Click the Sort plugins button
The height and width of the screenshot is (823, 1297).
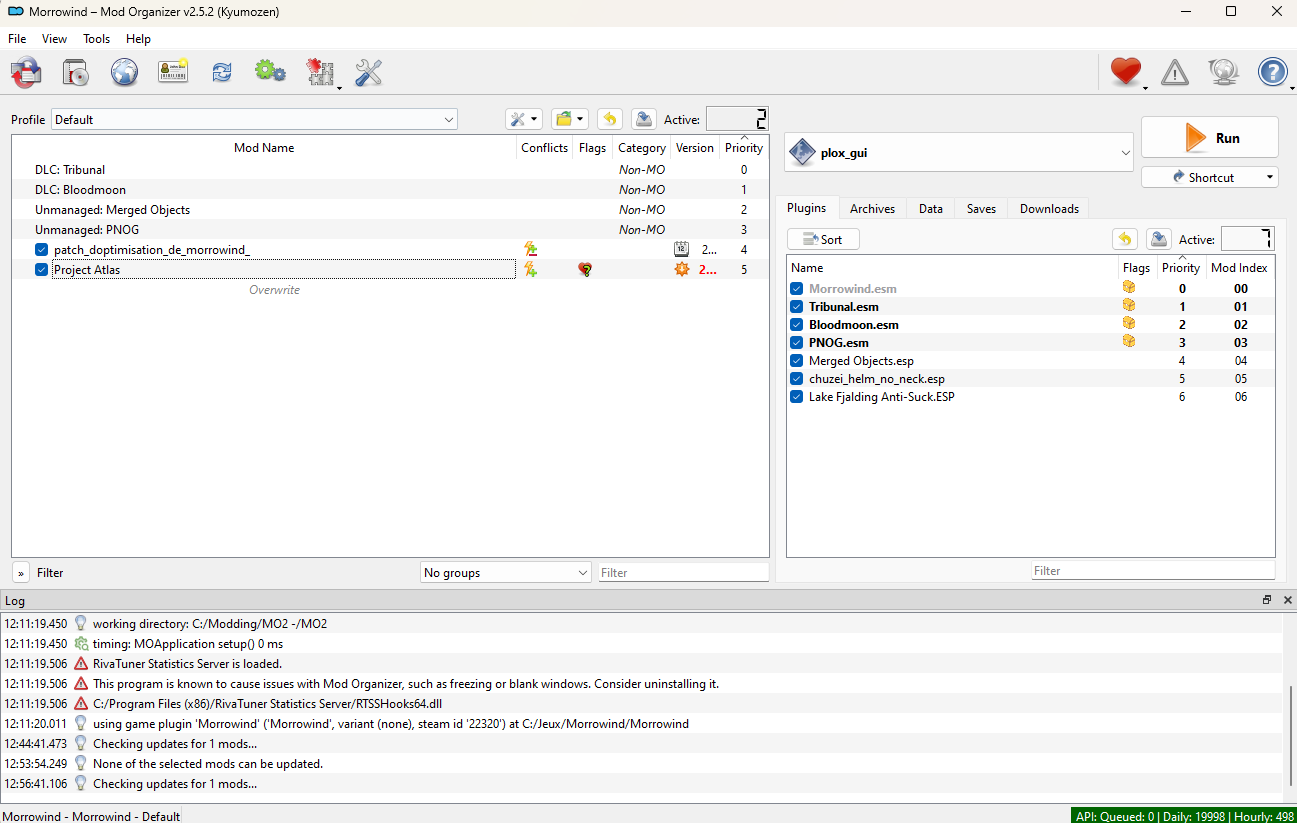click(x=823, y=239)
